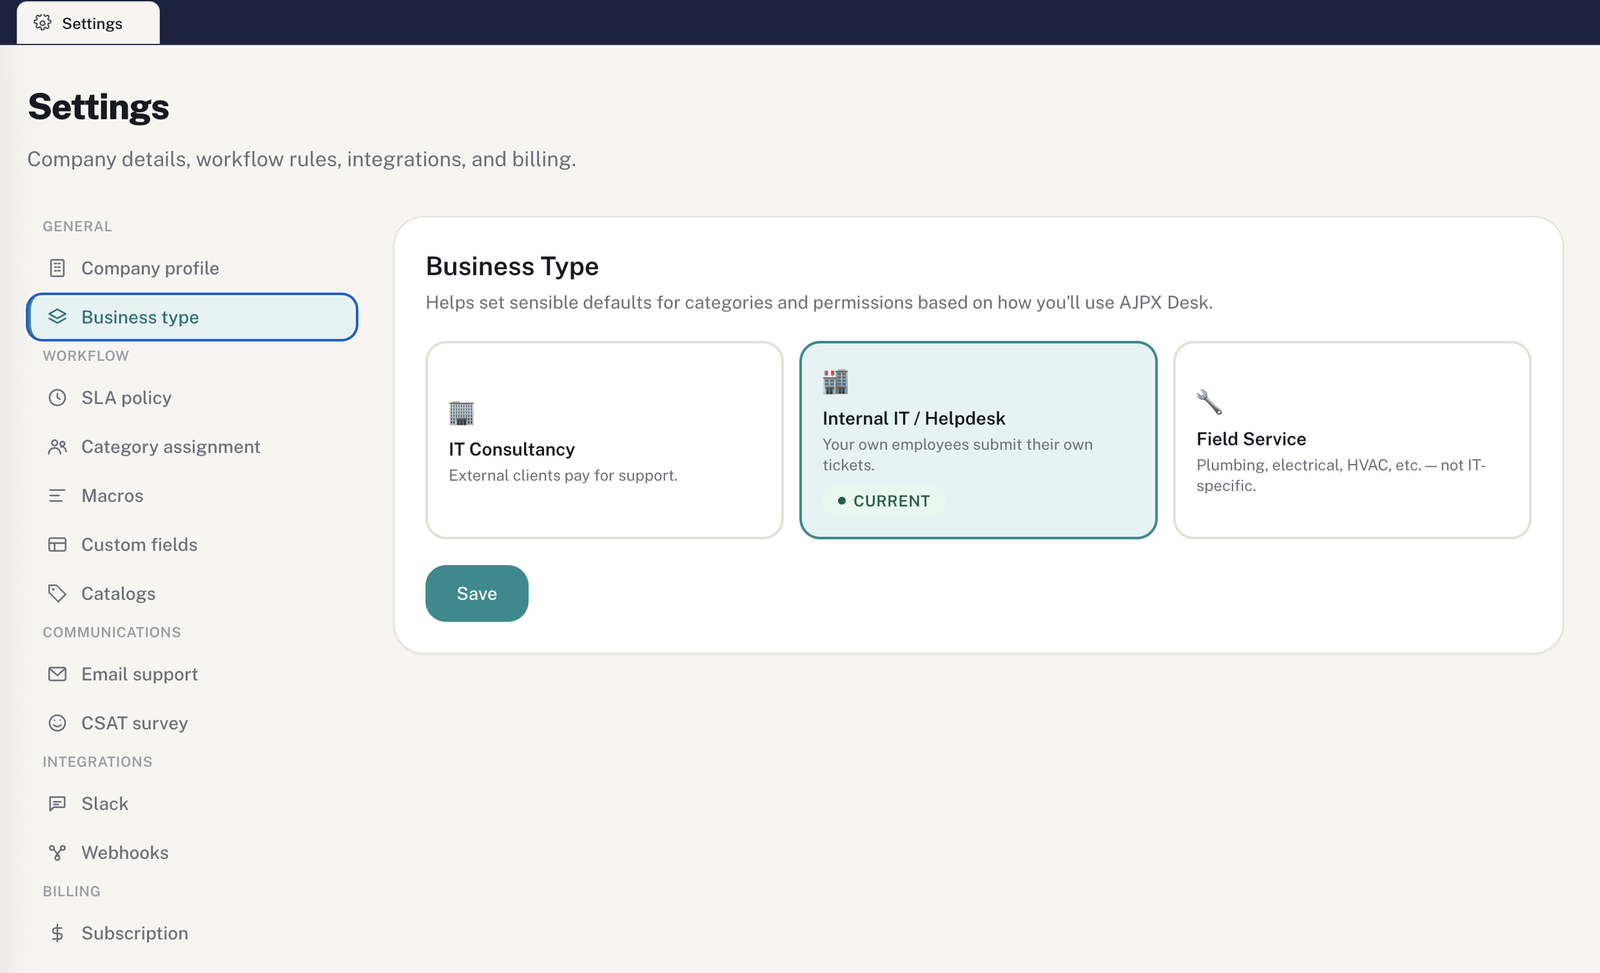
Task: Open the CSAT survey settings
Action: [x=192, y=723]
